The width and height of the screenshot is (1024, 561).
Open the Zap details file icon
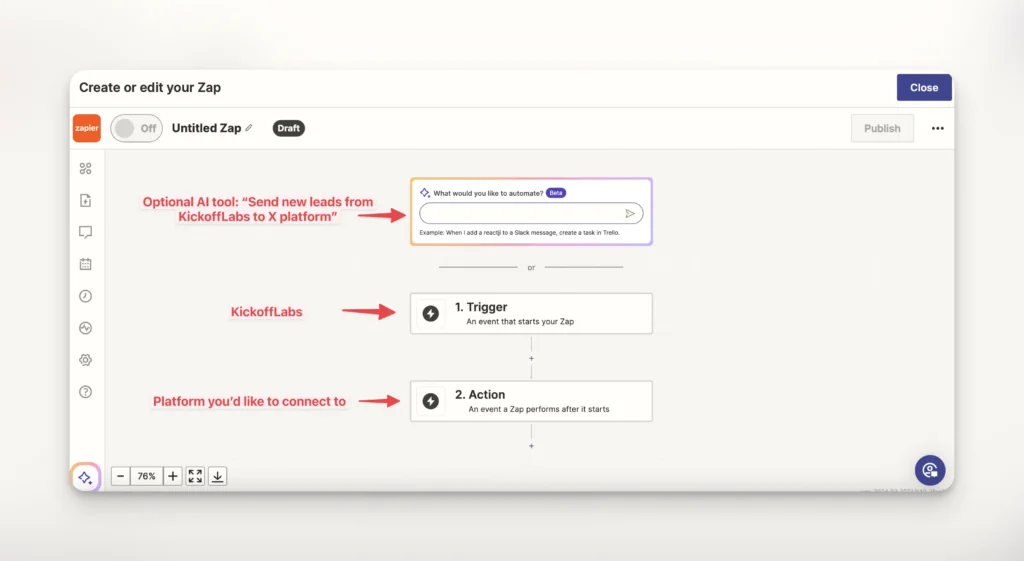[x=86, y=200]
